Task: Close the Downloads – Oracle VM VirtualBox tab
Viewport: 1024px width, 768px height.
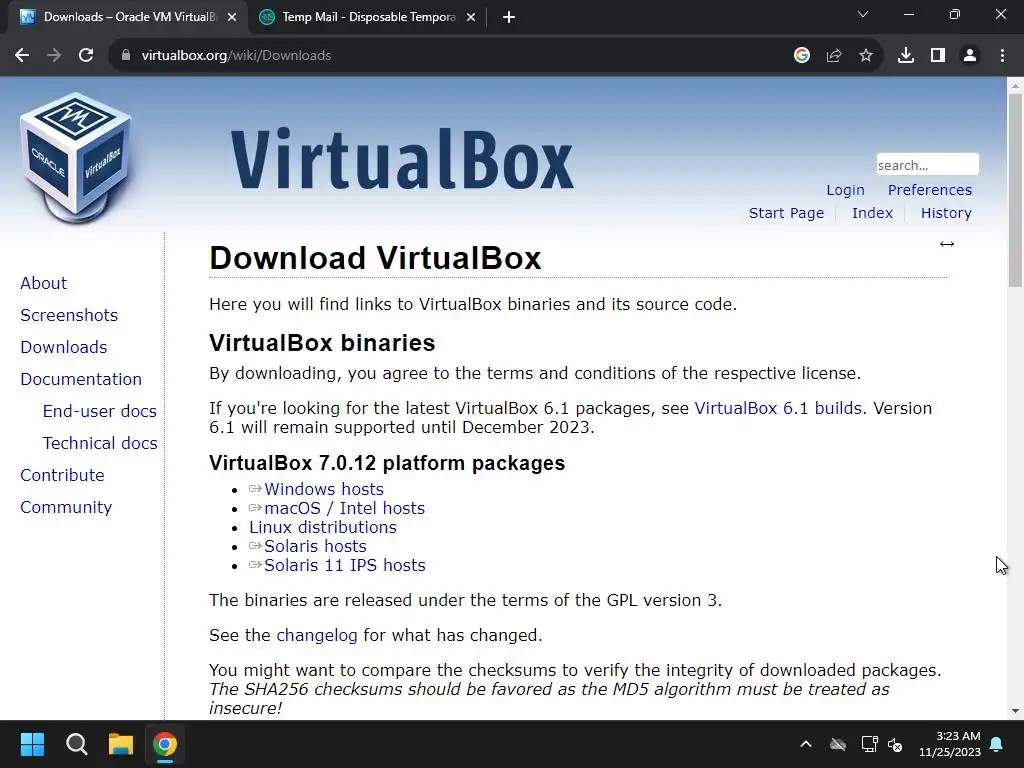Action: [232, 17]
